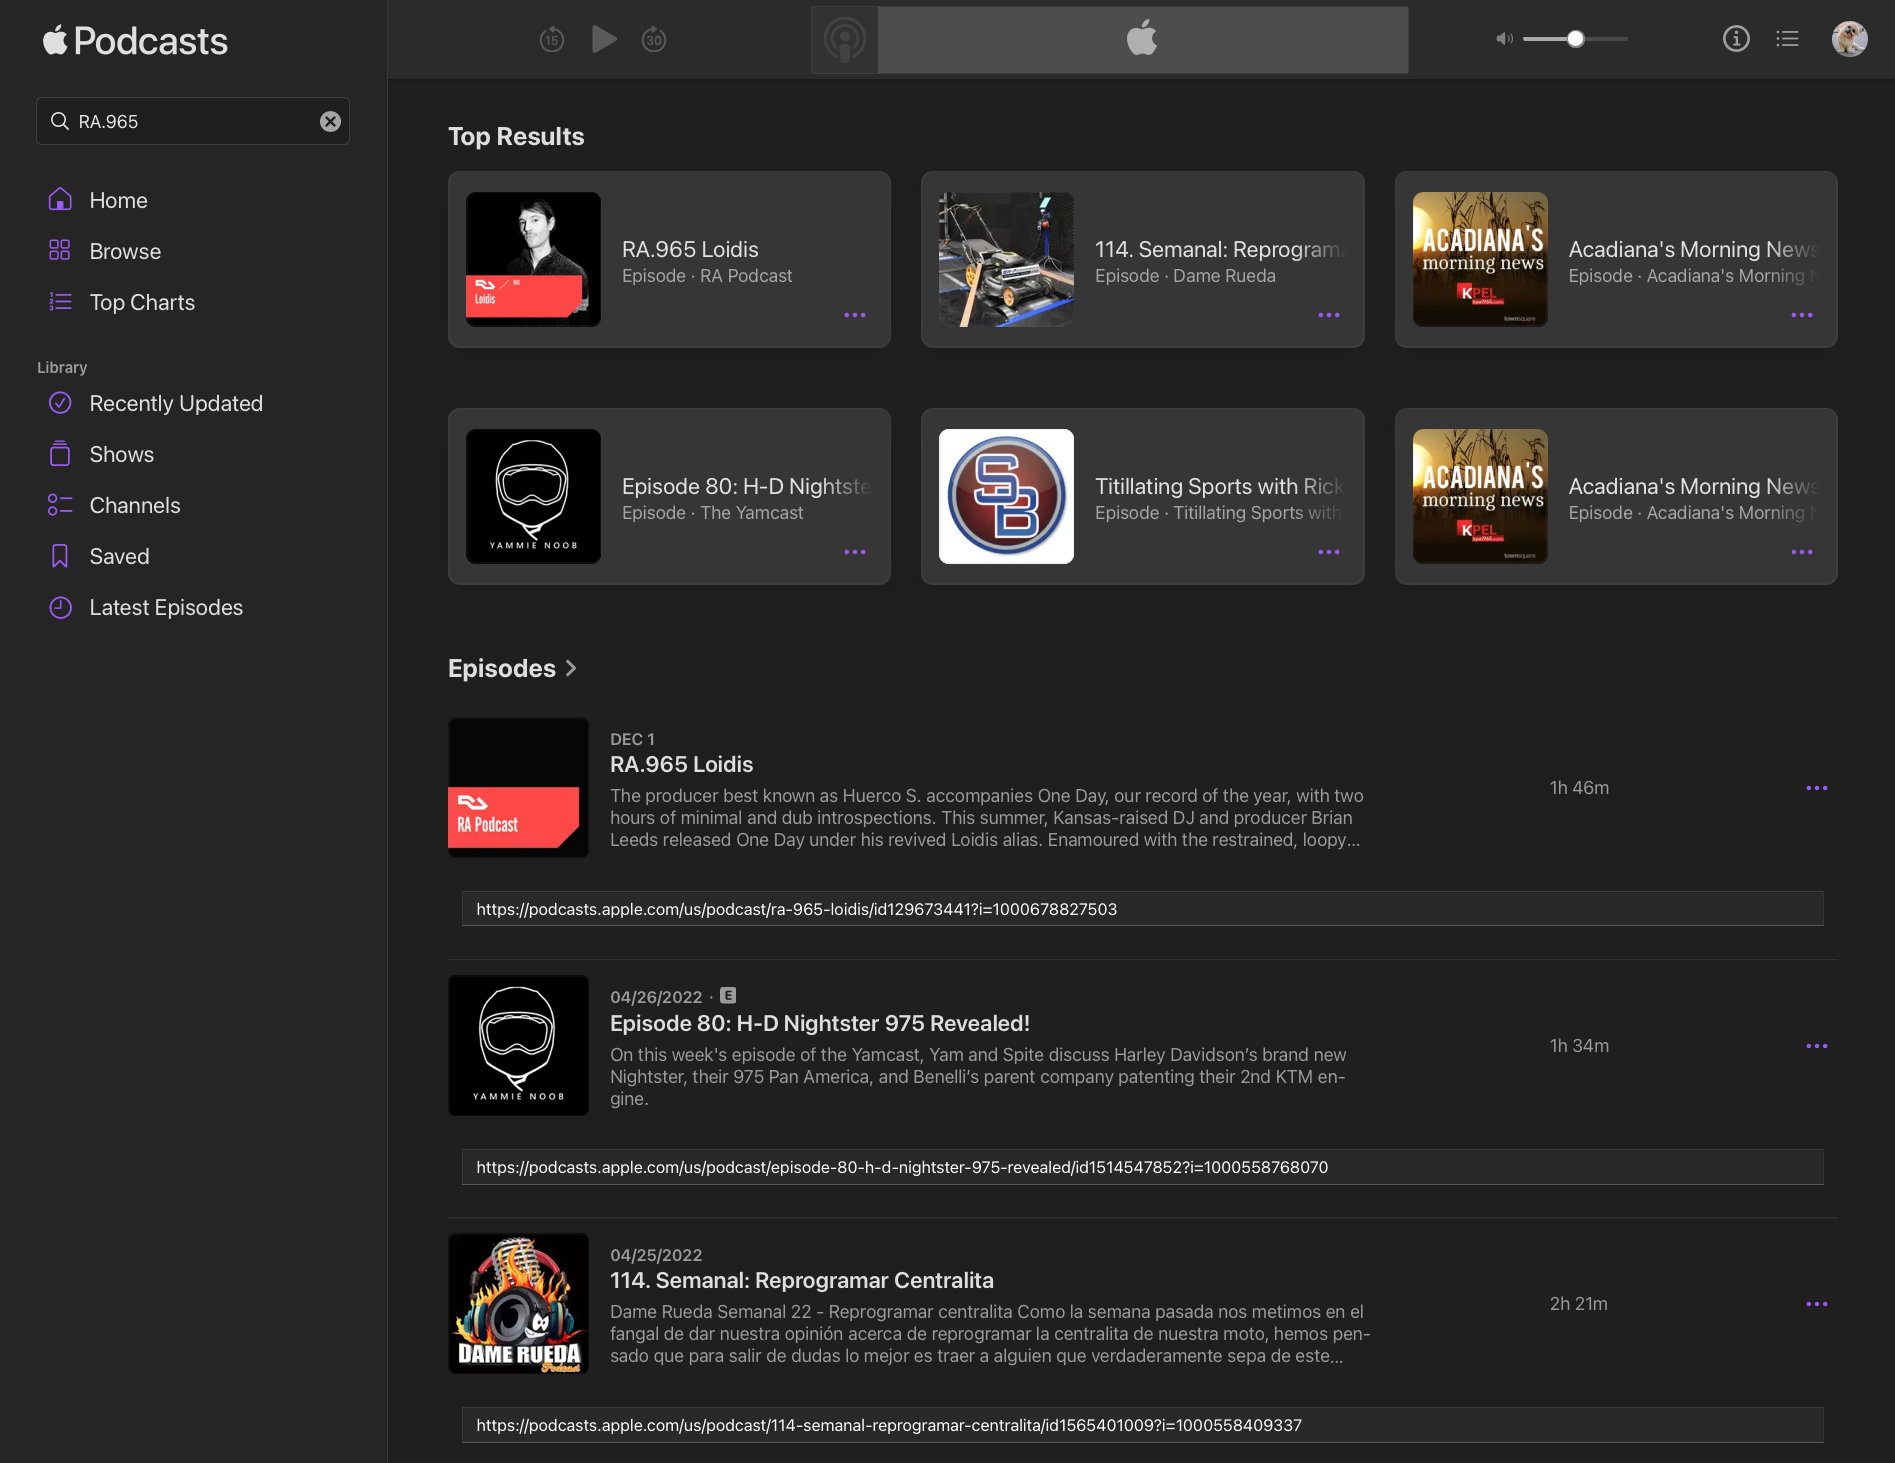
Task: Open Shows in the library
Action: tap(121, 454)
